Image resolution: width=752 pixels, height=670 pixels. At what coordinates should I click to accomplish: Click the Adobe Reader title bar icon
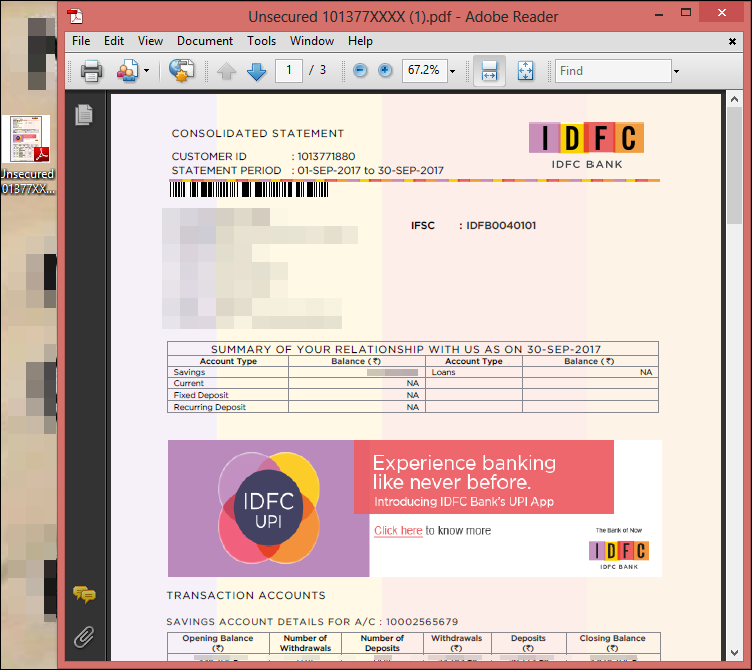tap(75, 16)
